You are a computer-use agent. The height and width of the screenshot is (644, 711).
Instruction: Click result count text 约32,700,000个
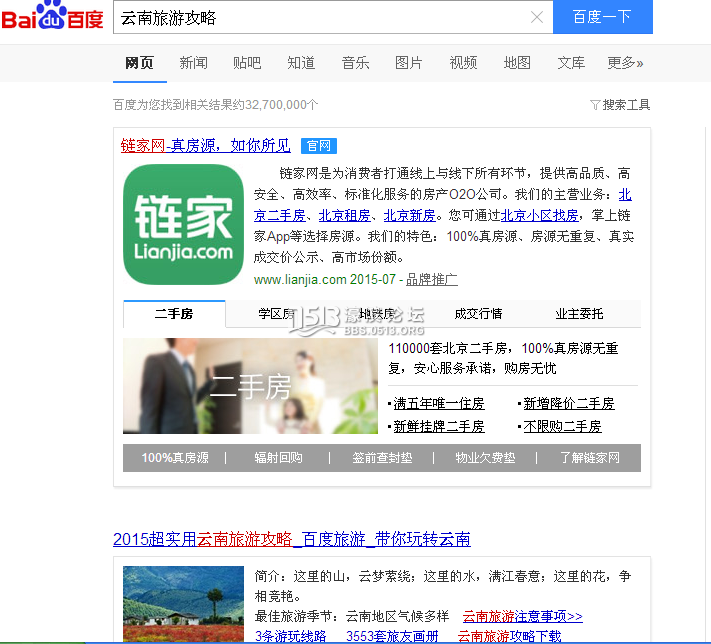[x=275, y=105]
